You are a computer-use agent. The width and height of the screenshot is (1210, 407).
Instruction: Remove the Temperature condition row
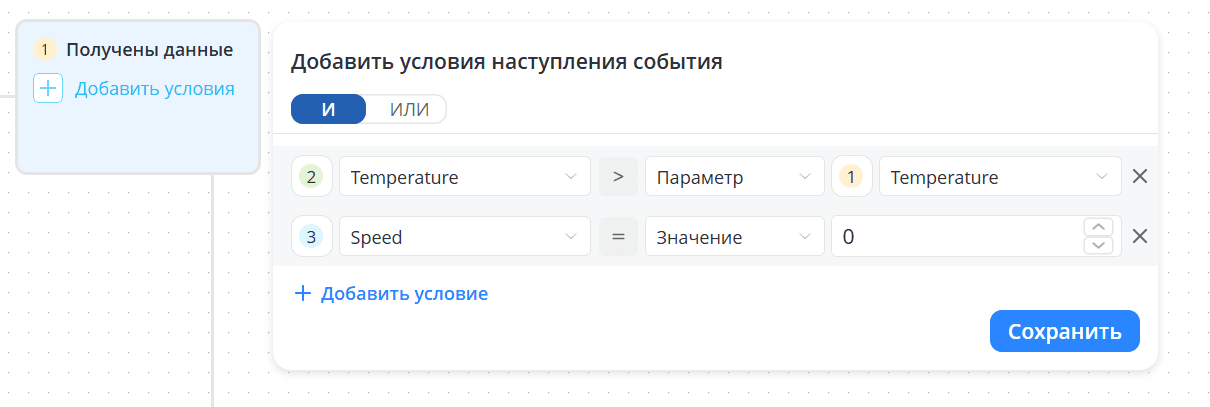(1139, 177)
